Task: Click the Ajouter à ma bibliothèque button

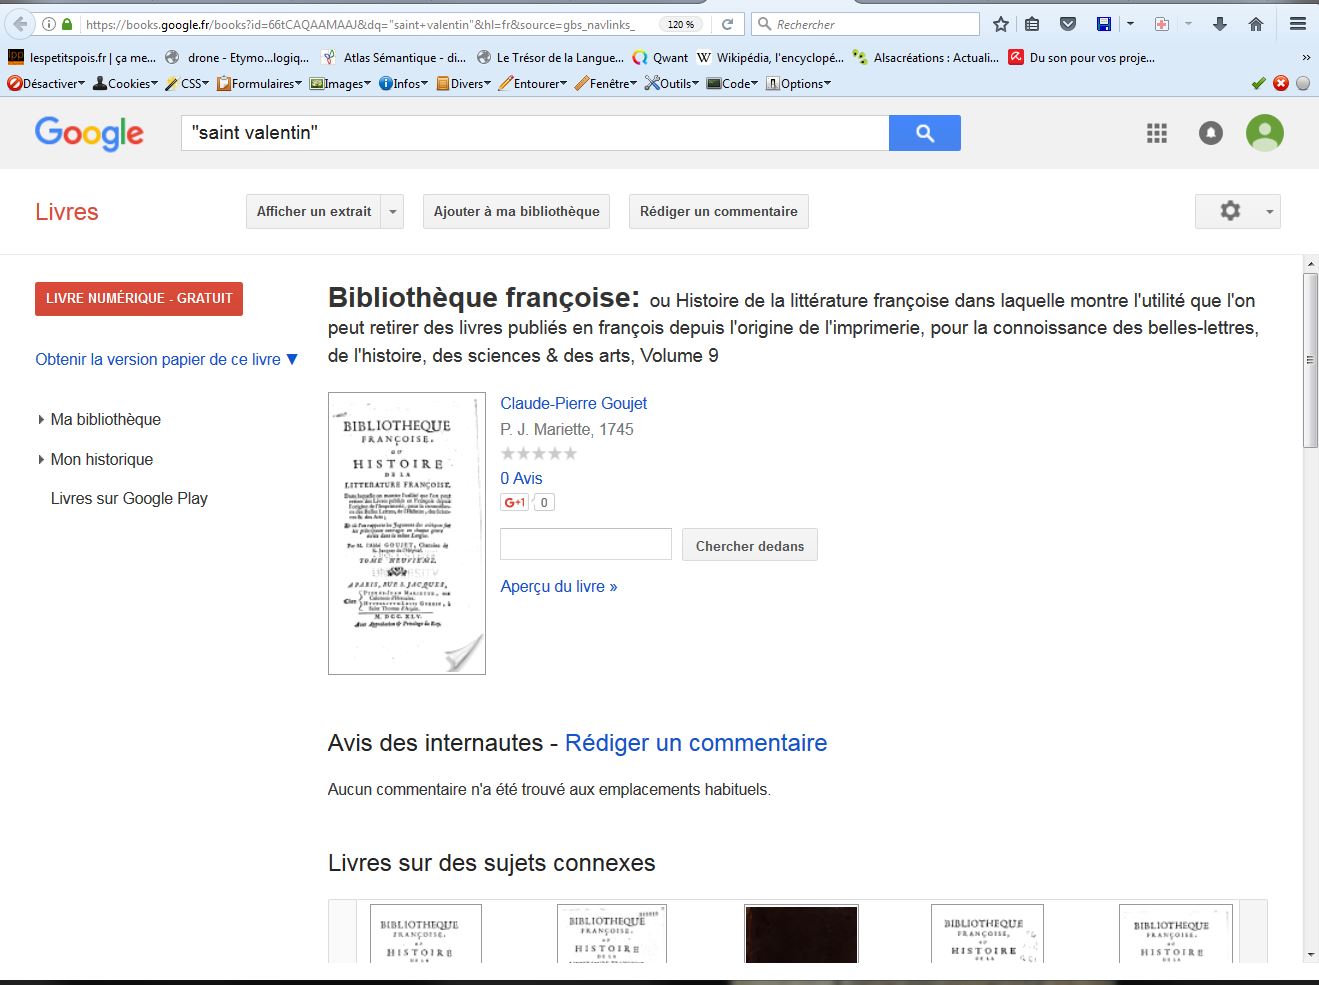Action: (516, 212)
